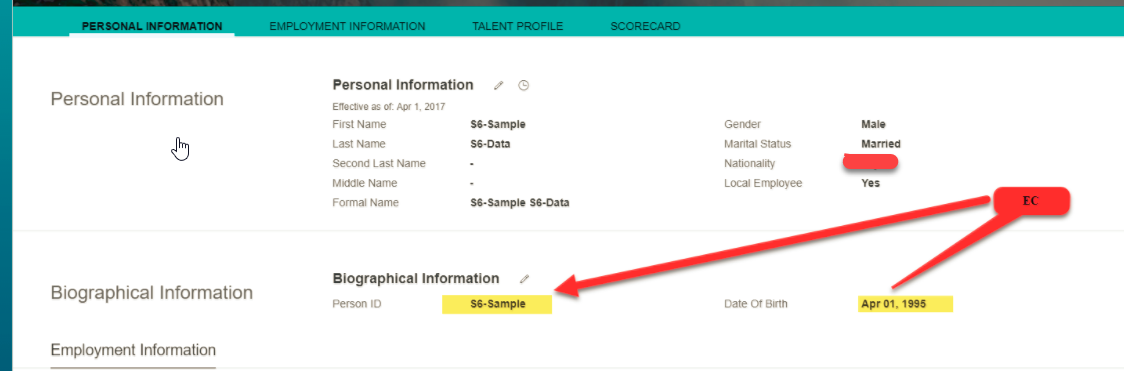Click the Biographical Information side heading
This screenshot has height=371, width=1124.
151,293
